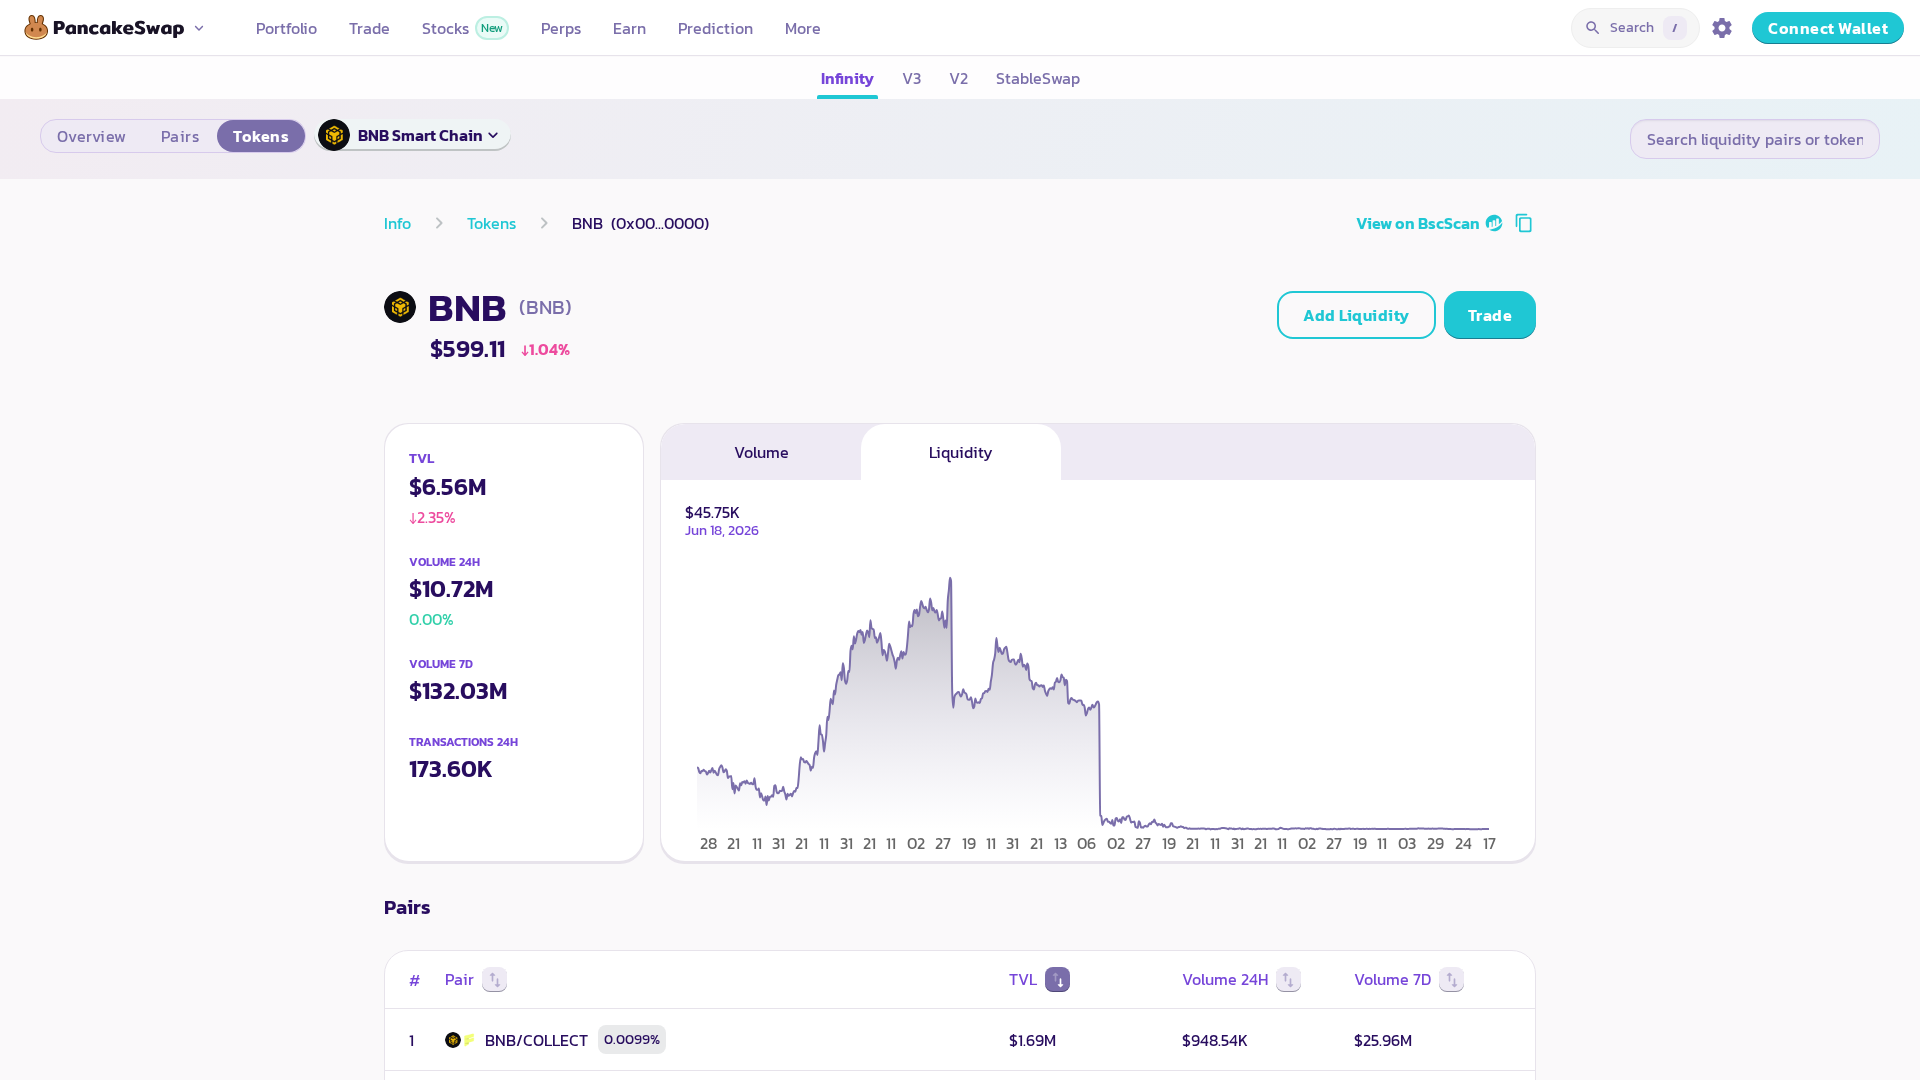Open the Portfolio menu
The image size is (1920, 1080).
tap(286, 28)
